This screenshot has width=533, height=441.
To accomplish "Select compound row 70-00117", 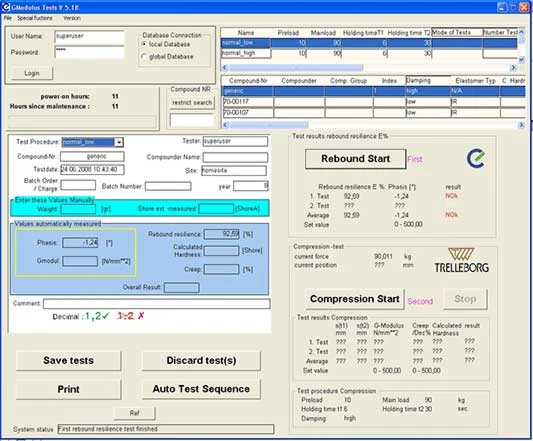I will coord(374,102).
